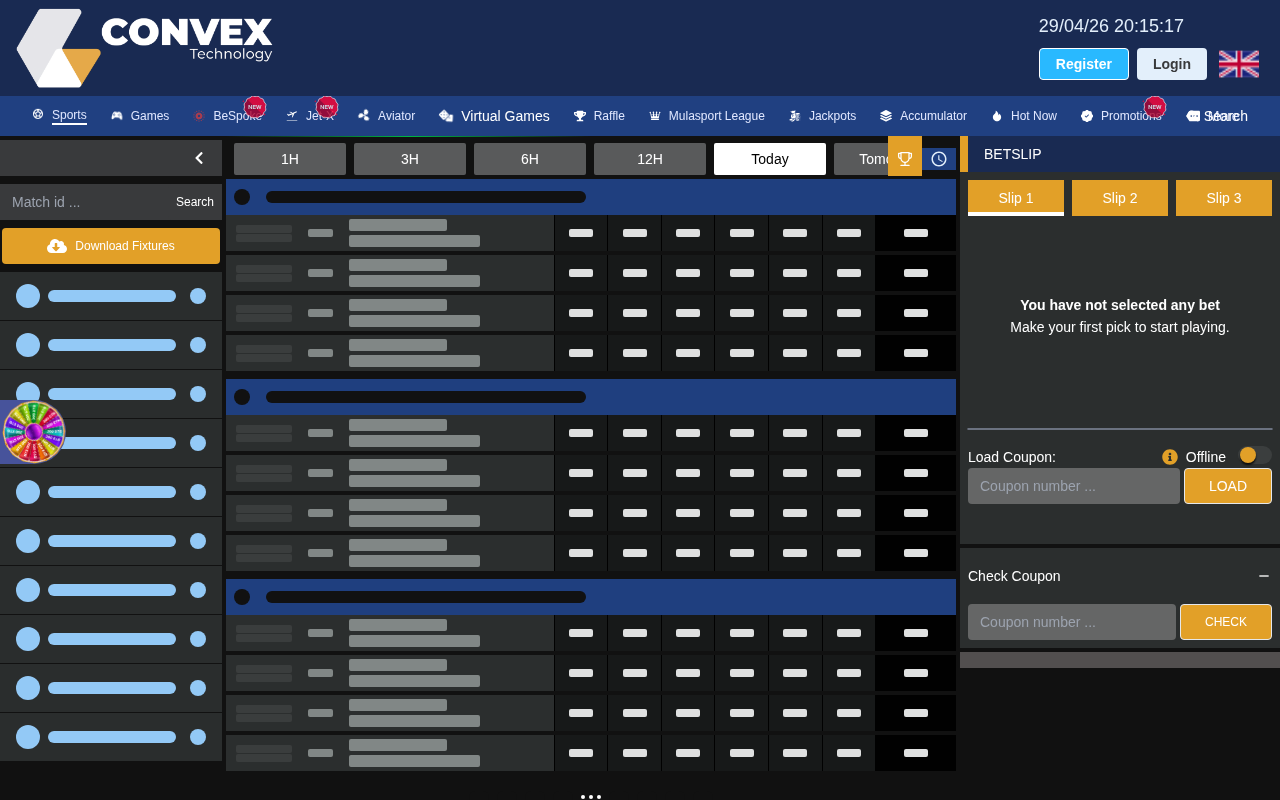The height and width of the screenshot is (800, 1280).
Task: Open Accumulator from the top navigation
Action: click(x=923, y=116)
